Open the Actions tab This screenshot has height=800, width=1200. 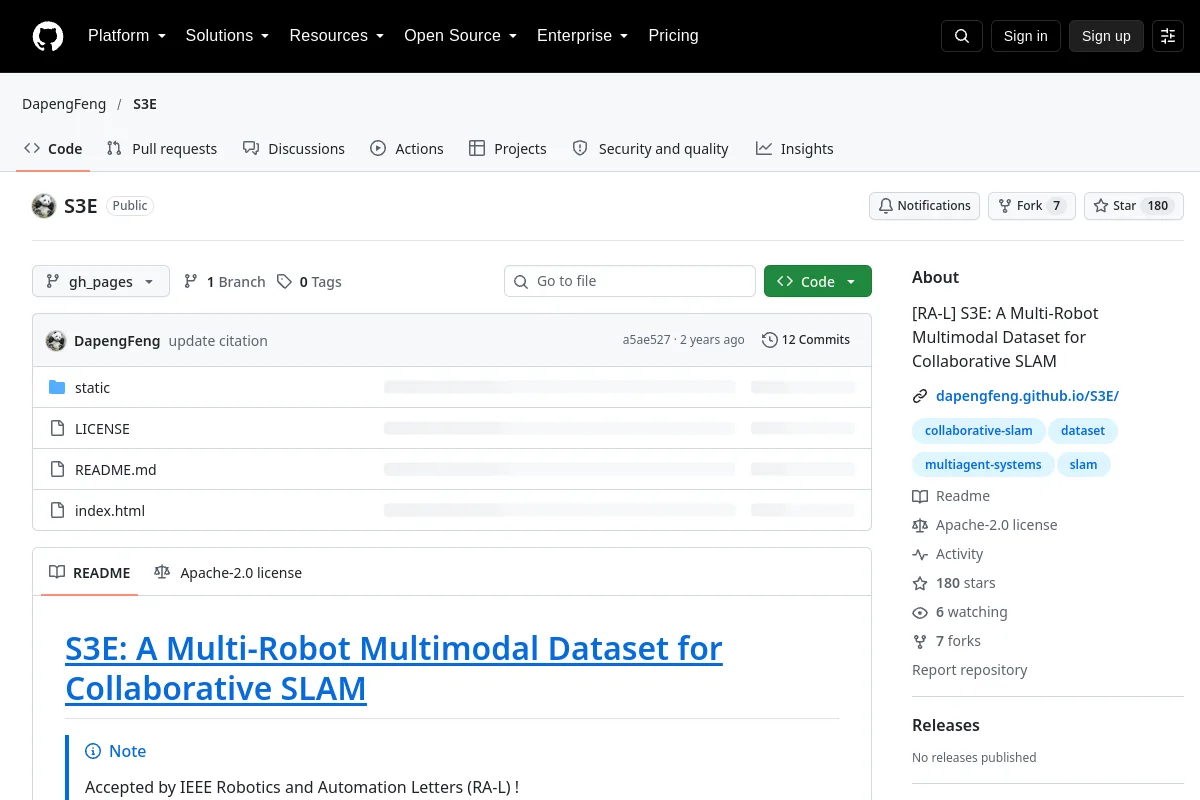pos(406,149)
